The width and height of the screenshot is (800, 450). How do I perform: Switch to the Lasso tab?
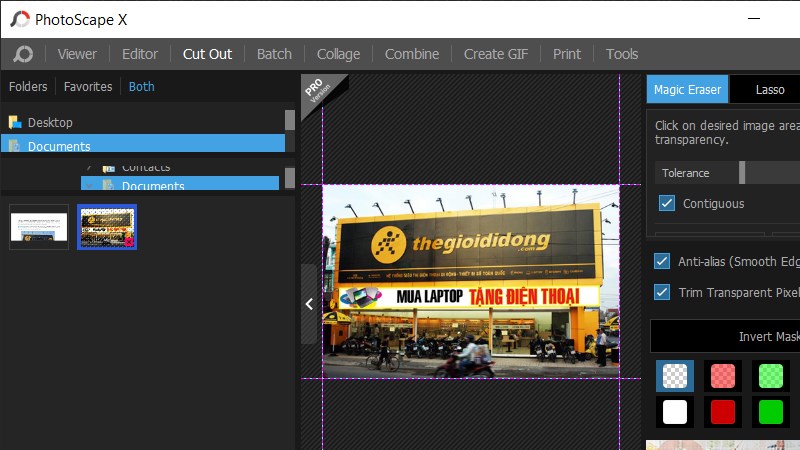tap(769, 89)
